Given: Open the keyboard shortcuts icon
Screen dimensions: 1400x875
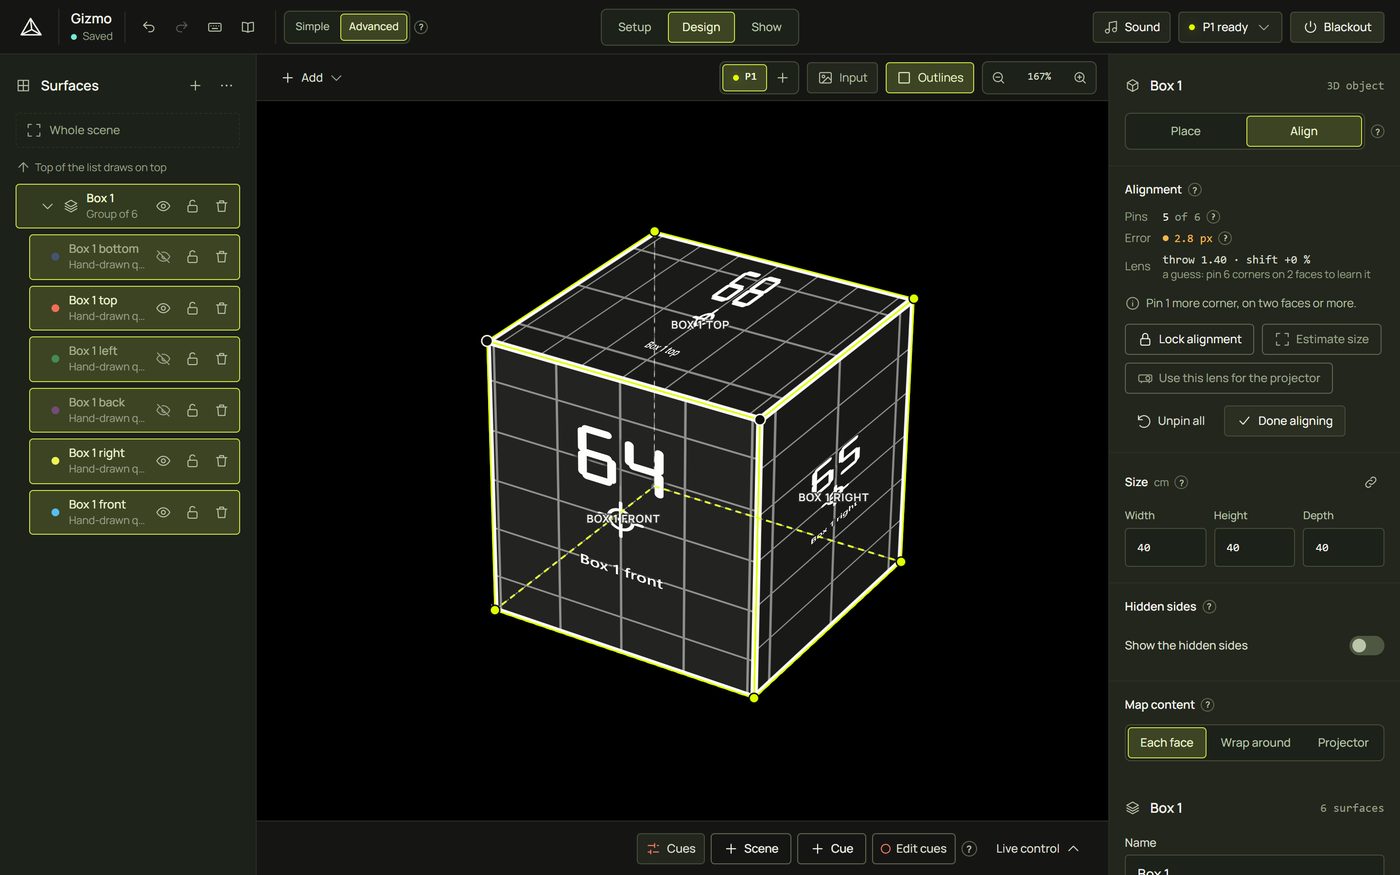Looking at the screenshot, I should point(214,27).
